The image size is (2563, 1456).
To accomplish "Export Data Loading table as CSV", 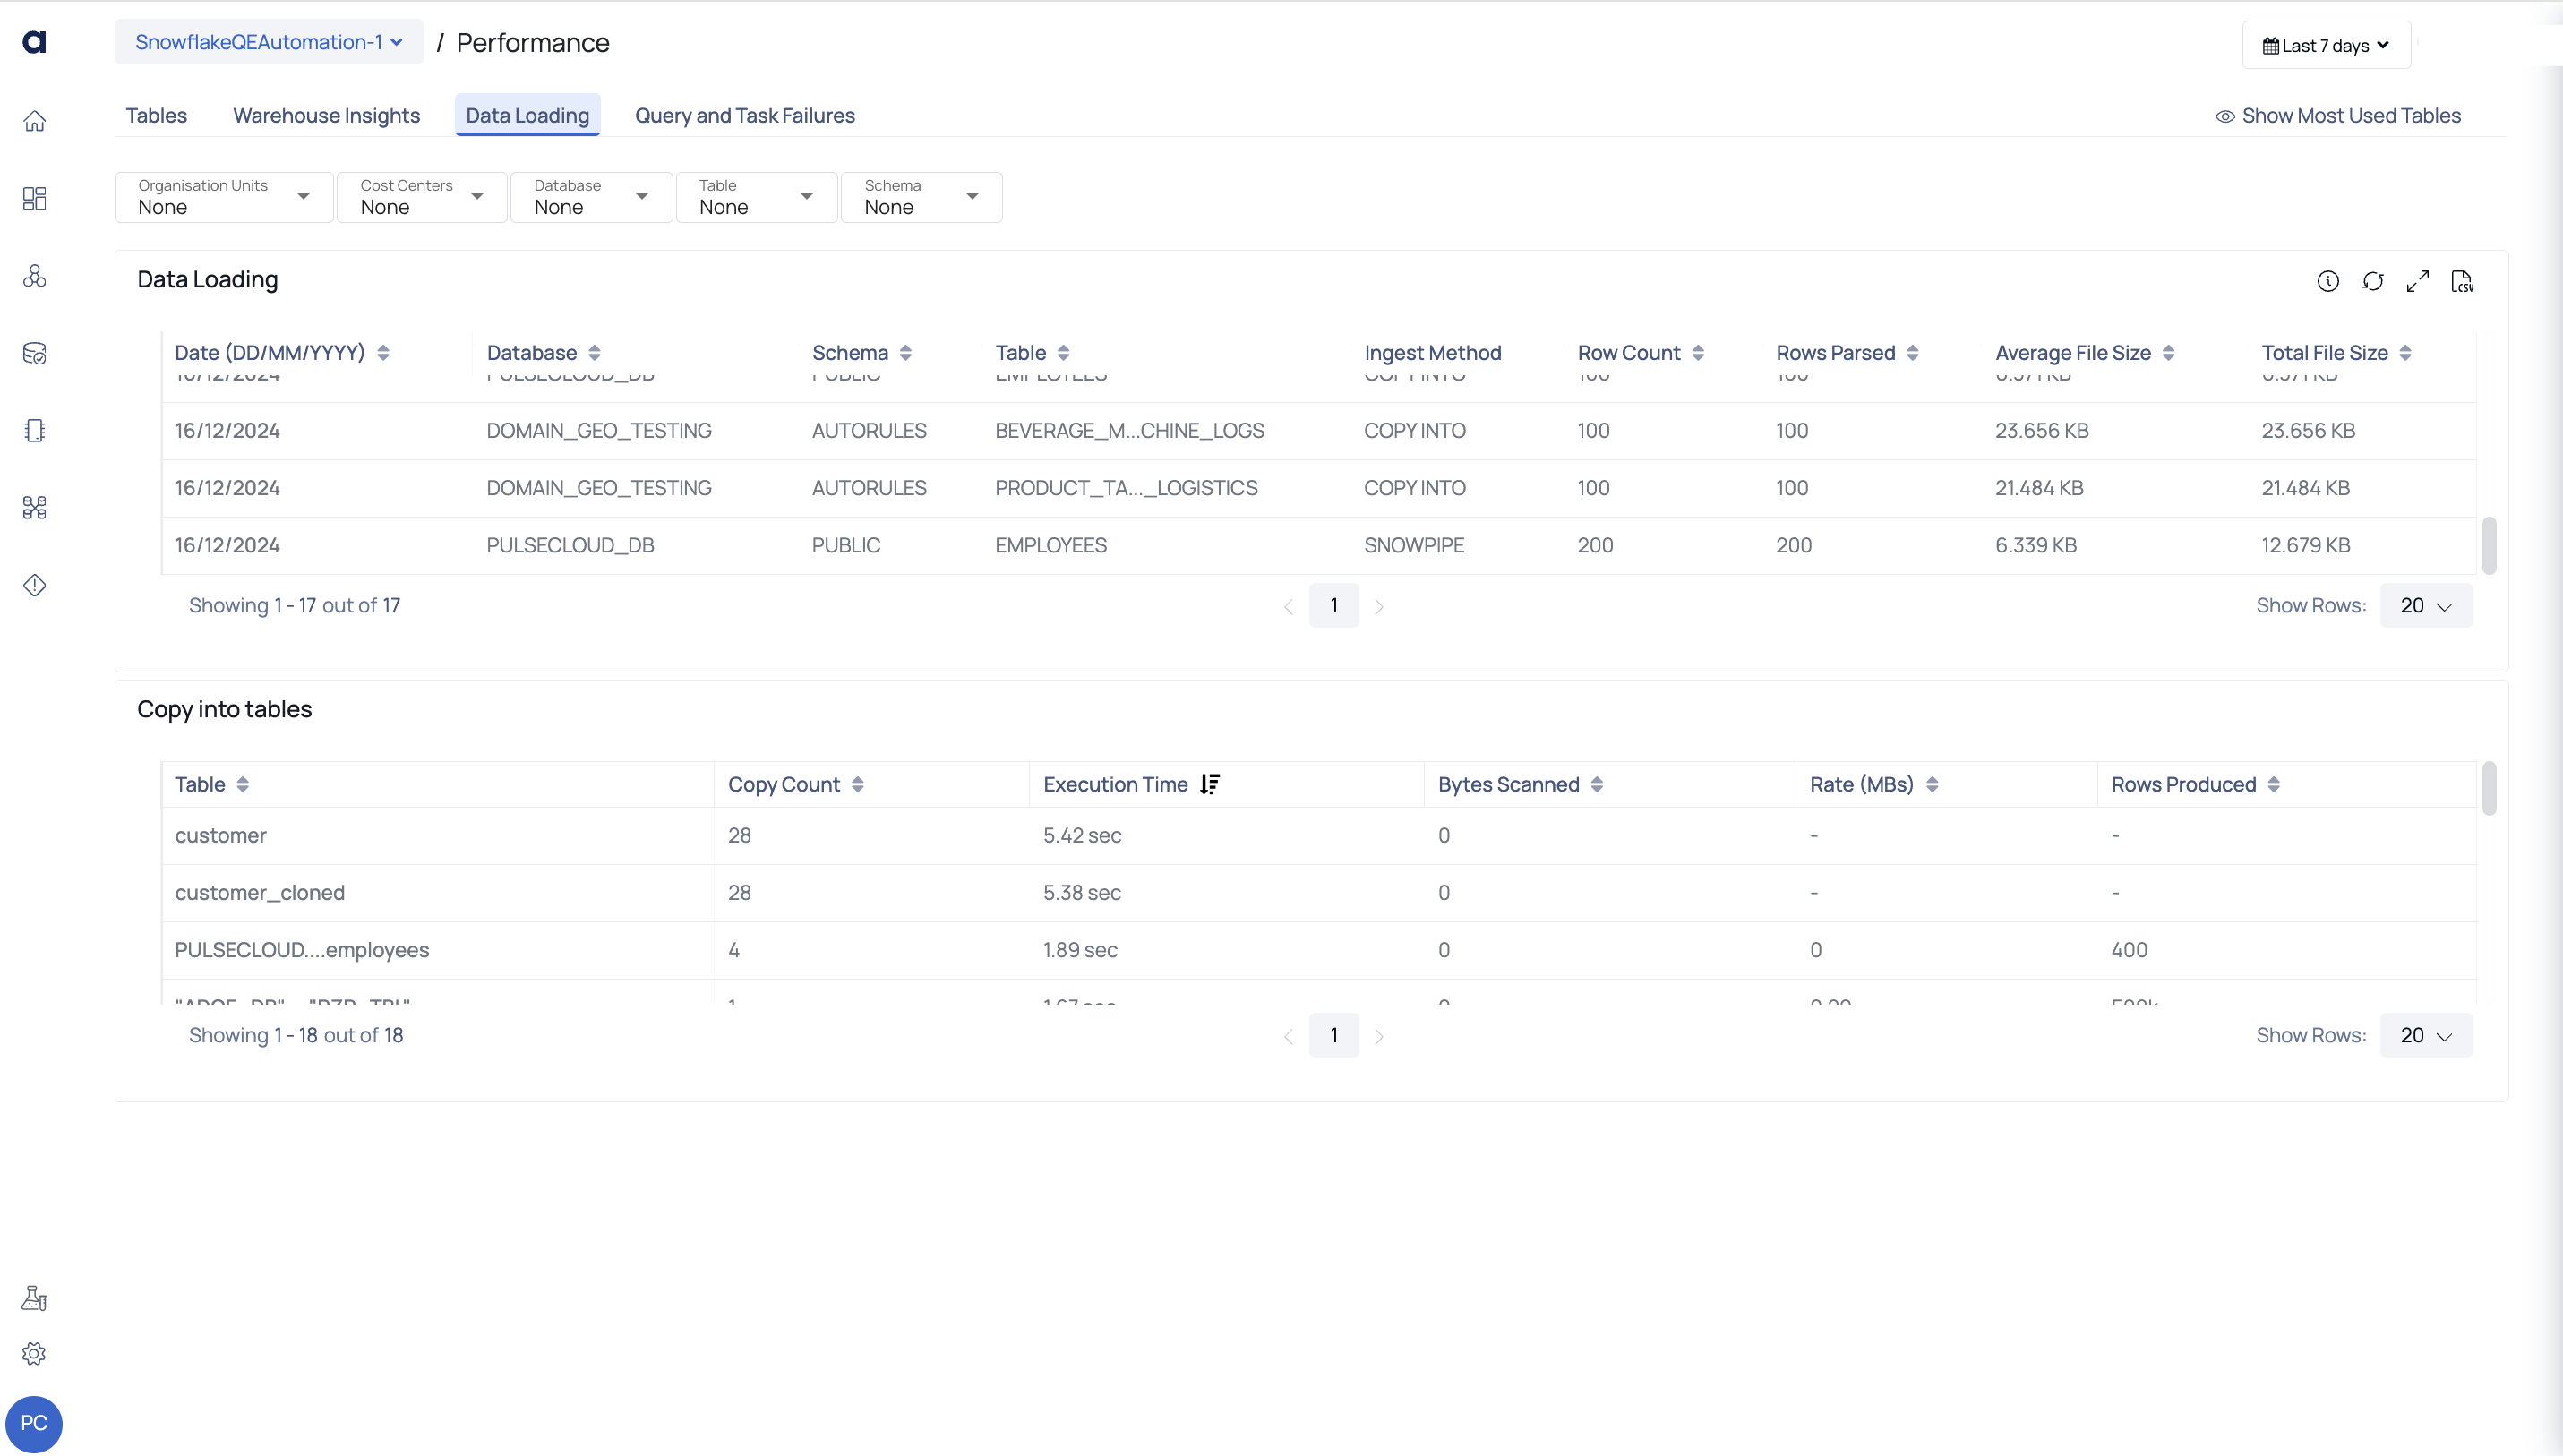I will (2462, 281).
